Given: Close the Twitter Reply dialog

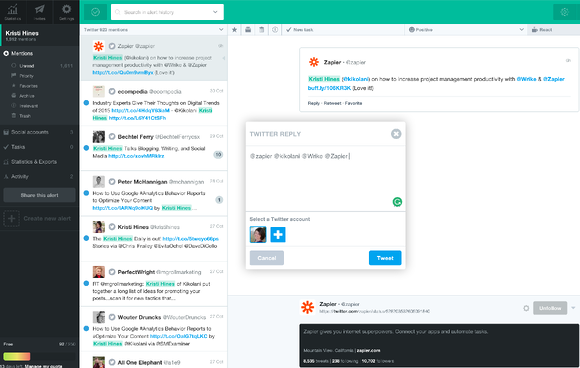Looking at the screenshot, I should (x=396, y=134).
